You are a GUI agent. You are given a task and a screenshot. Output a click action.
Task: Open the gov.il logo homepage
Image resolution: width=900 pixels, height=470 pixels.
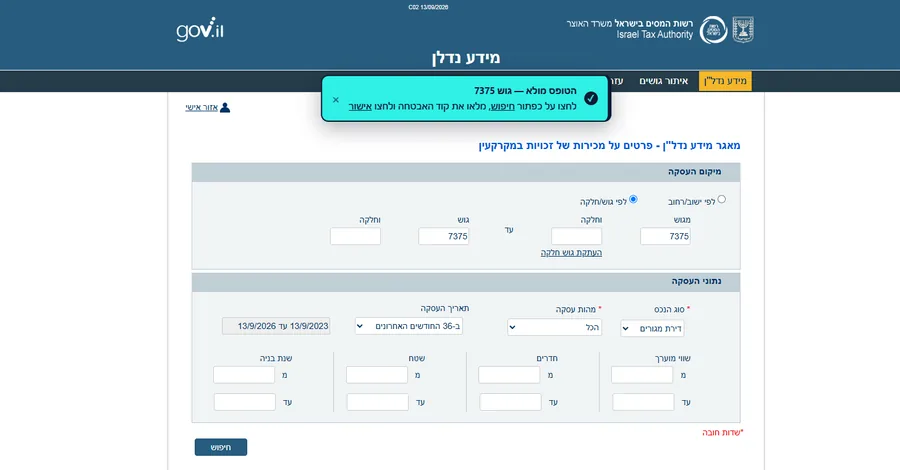coord(200,29)
